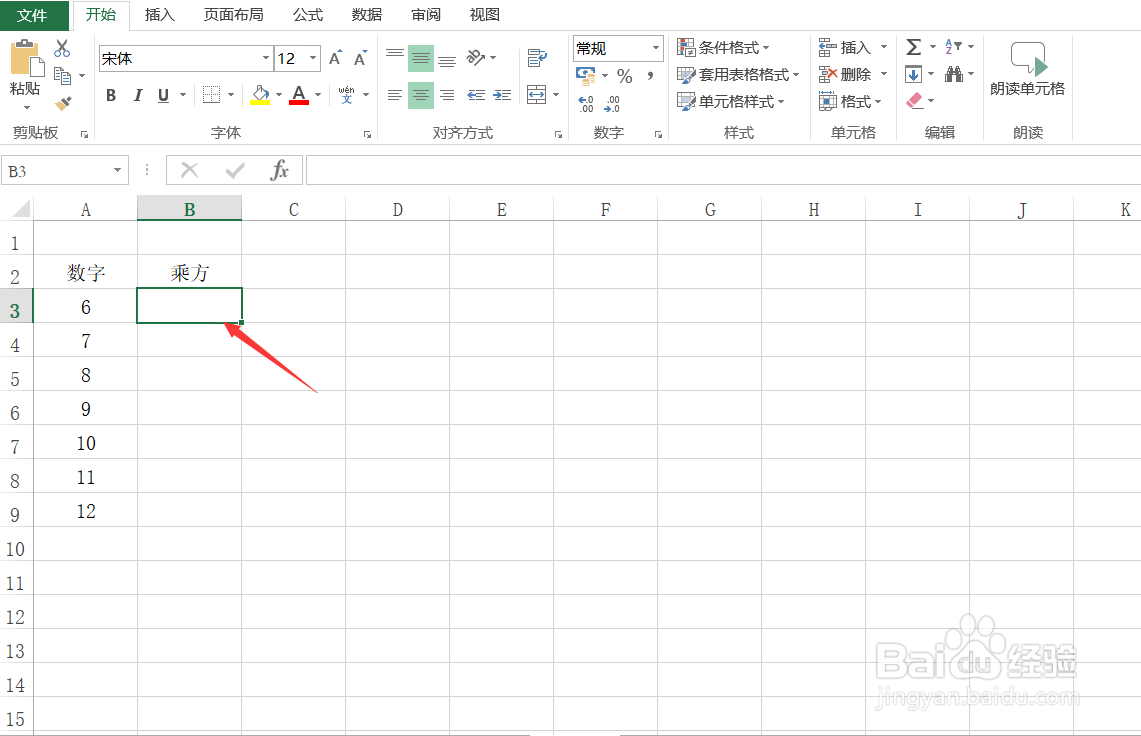Click the percent style icon in 数字 group
The image size is (1141, 736).
point(625,74)
